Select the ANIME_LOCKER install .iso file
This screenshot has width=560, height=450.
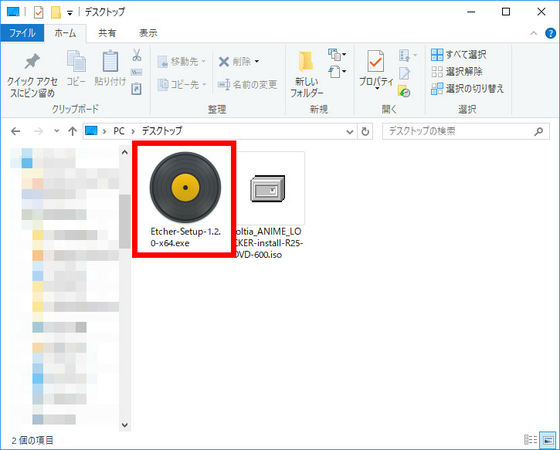pyautogui.click(x=269, y=206)
